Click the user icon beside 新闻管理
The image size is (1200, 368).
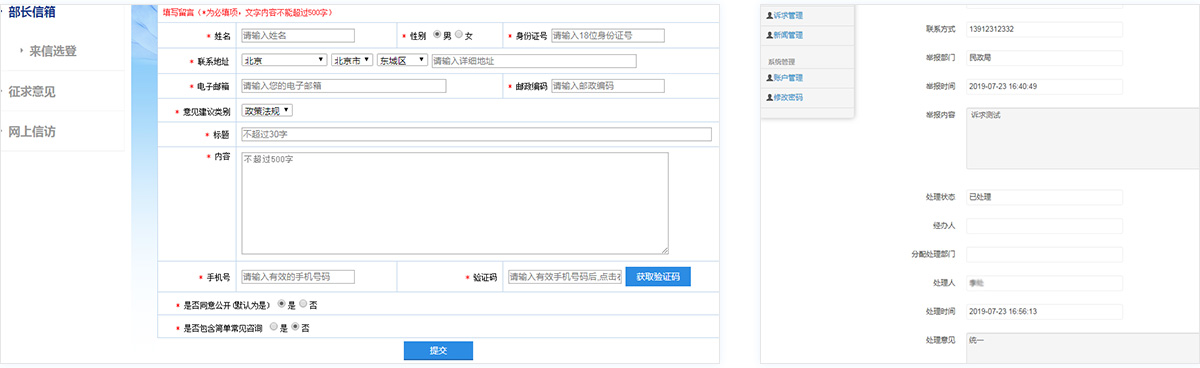[x=770, y=35]
